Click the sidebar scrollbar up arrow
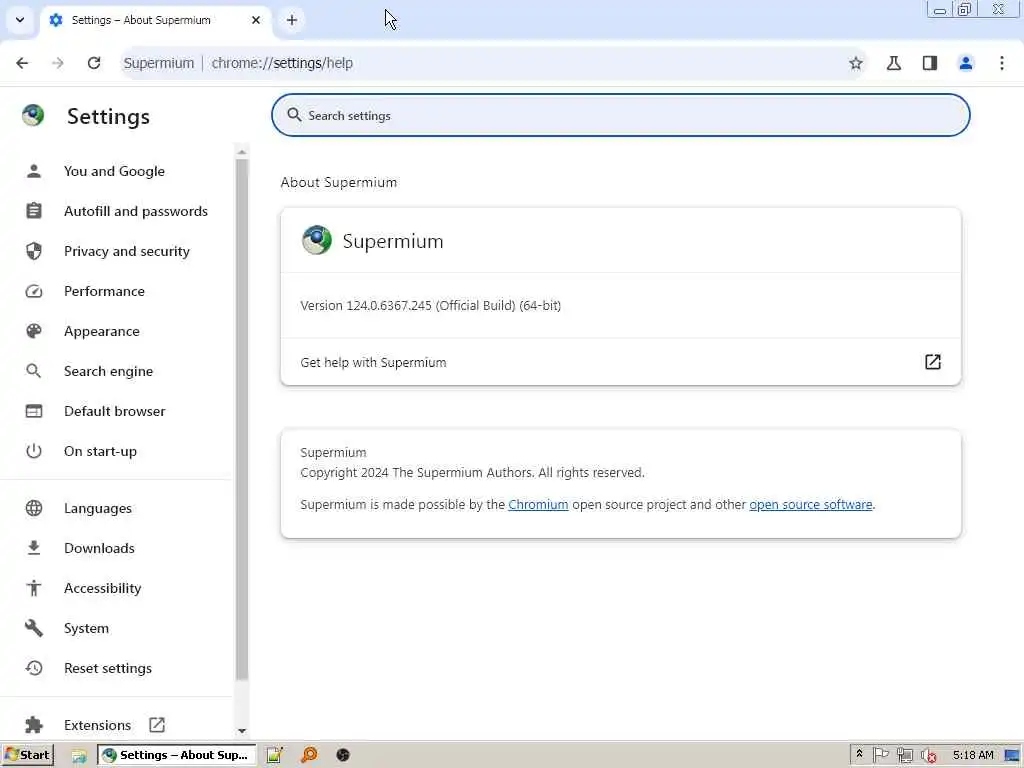This screenshot has height=768, width=1024. pyautogui.click(x=242, y=152)
